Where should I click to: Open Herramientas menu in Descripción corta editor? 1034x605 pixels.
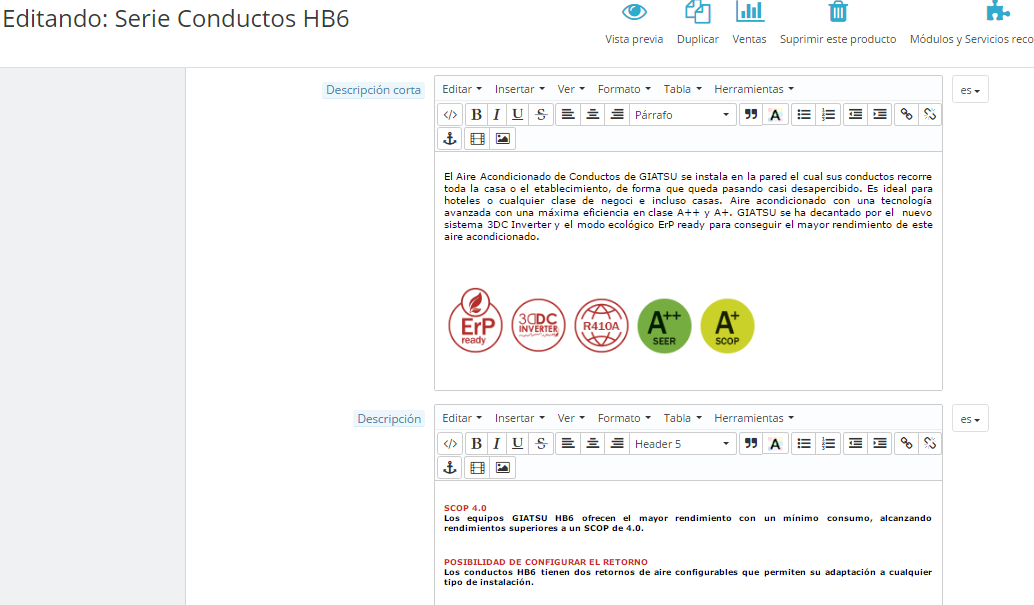point(754,89)
